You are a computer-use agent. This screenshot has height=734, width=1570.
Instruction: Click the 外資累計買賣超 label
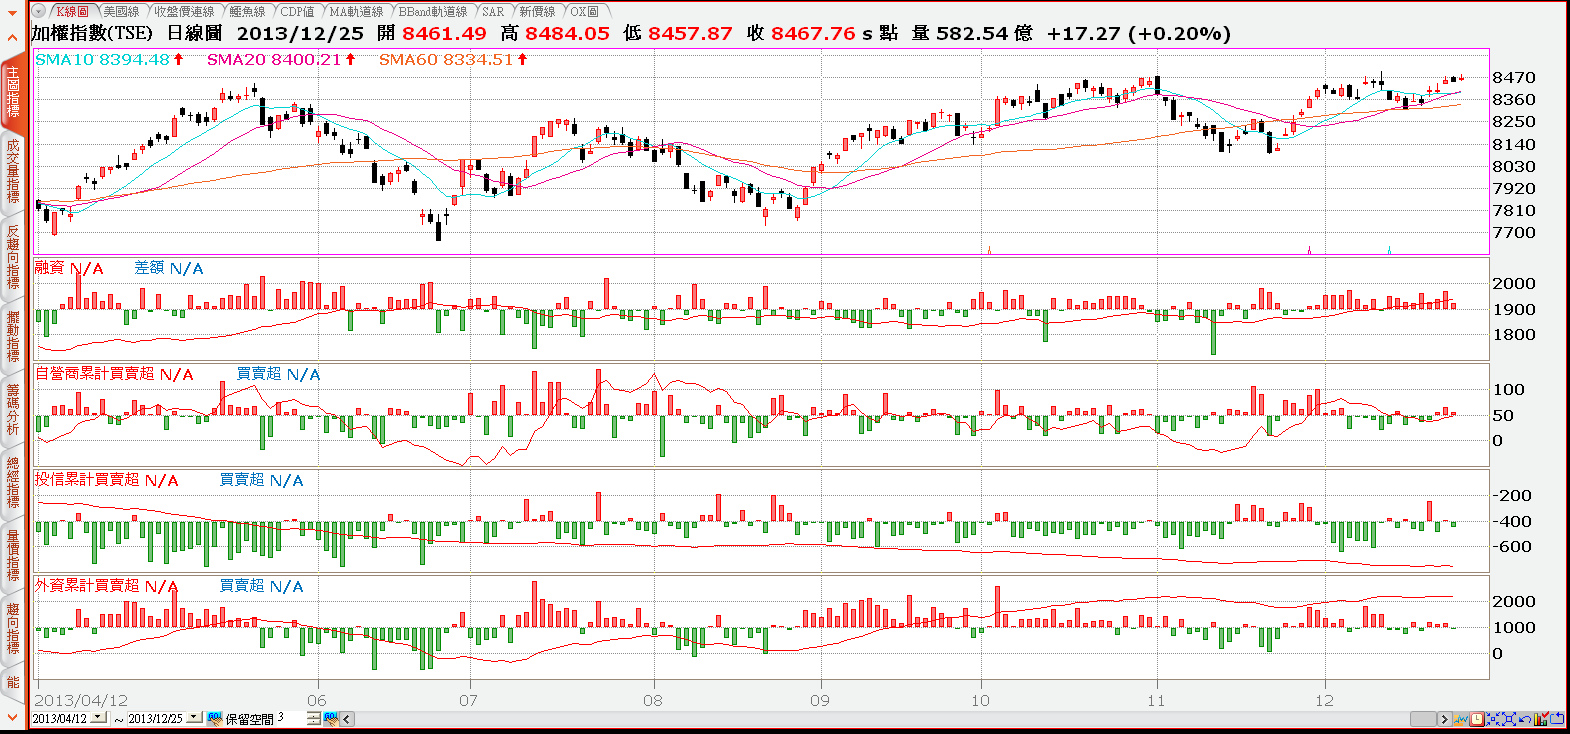(87, 586)
